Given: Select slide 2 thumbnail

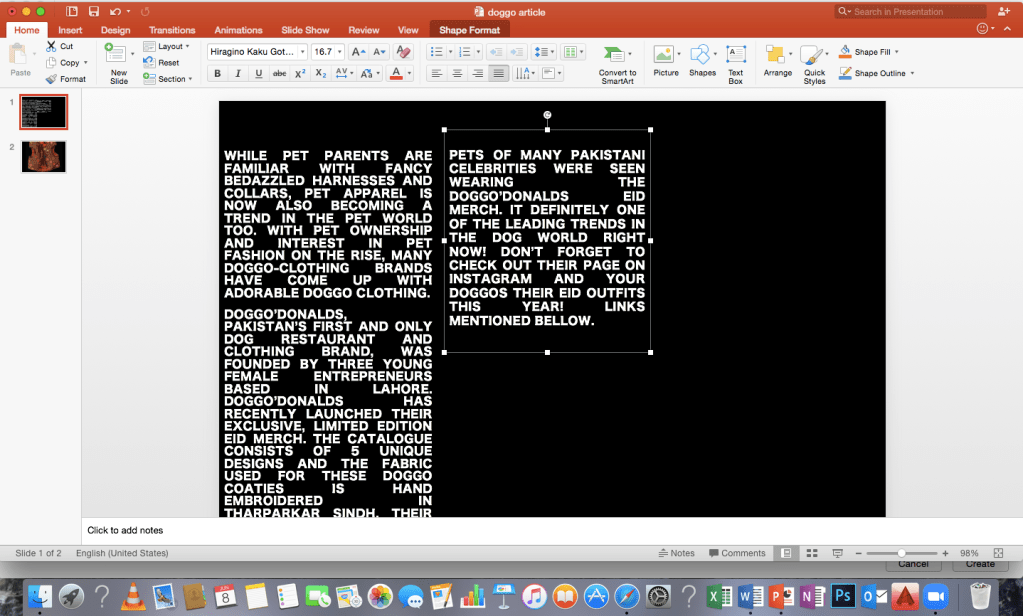Looking at the screenshot, I should 43,157.
